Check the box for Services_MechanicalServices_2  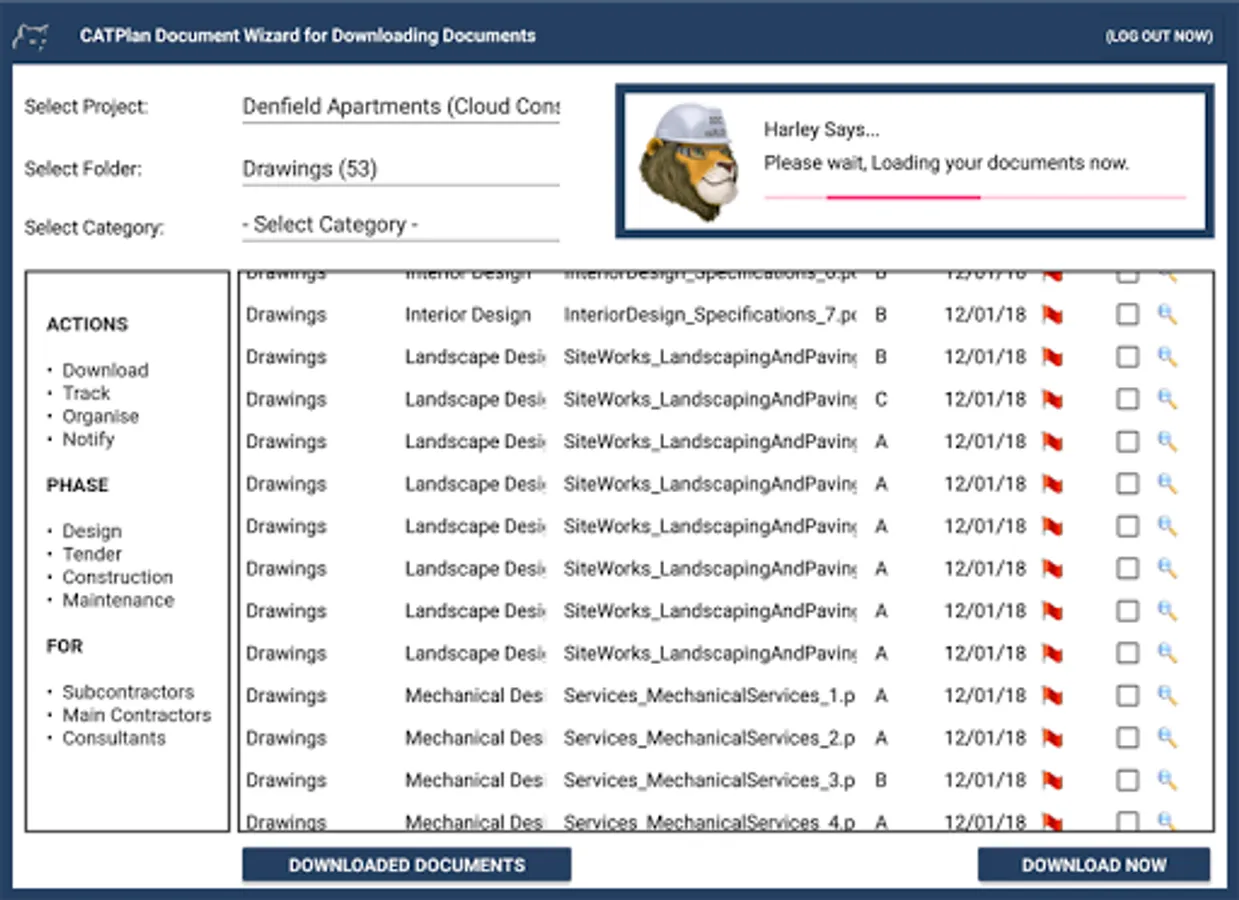click(x=1127, y=738)
